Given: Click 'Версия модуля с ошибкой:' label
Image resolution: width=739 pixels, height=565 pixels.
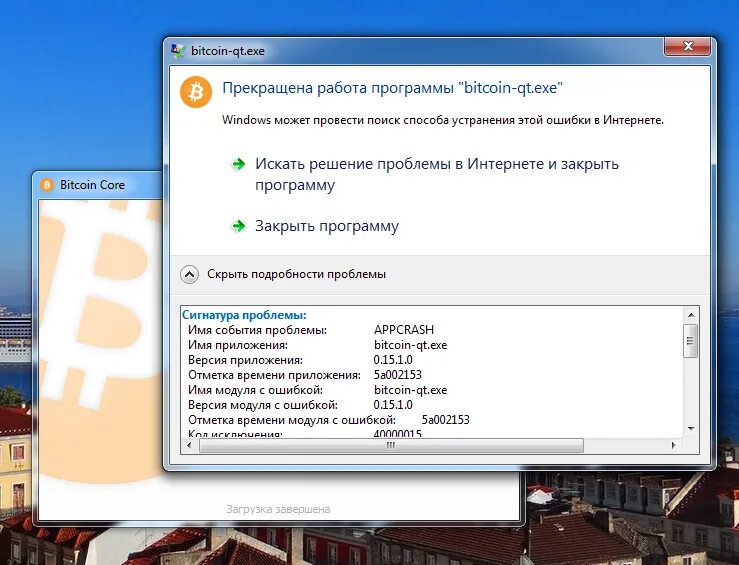Looking at the screenshot, I should (263, 405).
